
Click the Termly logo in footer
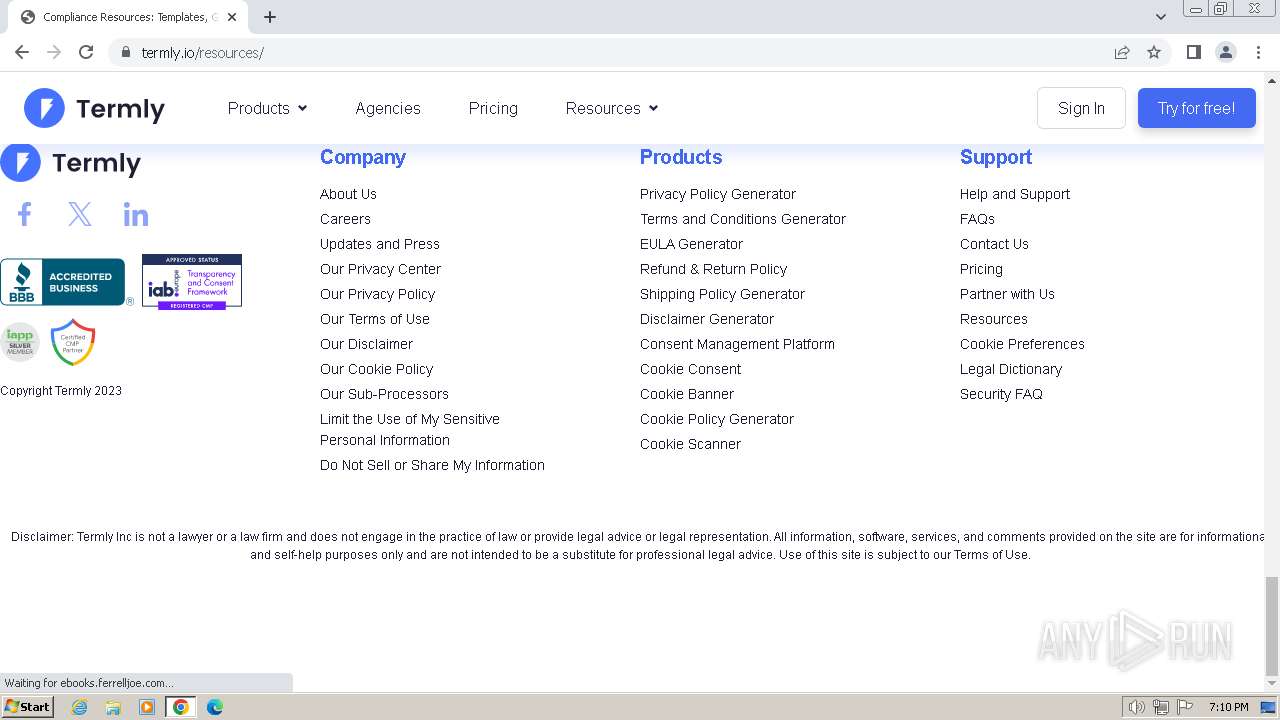(x=71, y=163)
